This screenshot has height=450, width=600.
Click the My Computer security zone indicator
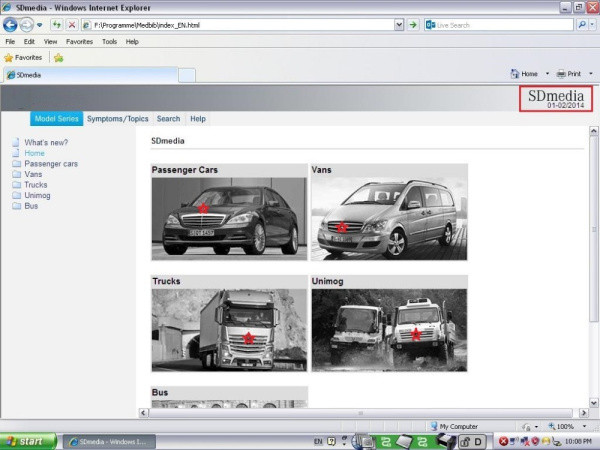(454, 426)
